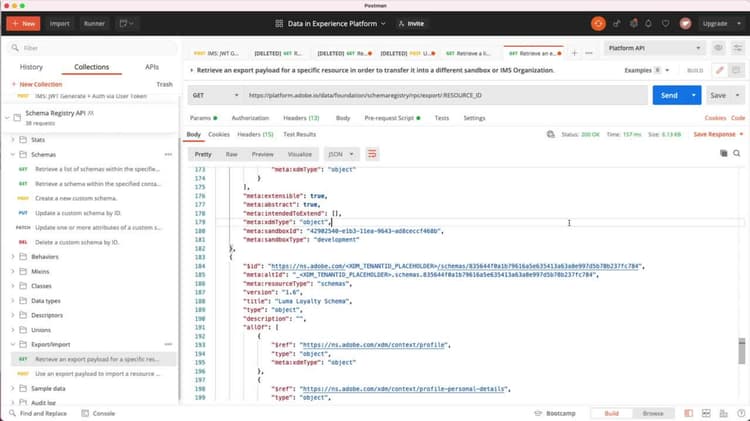
Task: Open tab options three-dots menu
Action: pos(589,53)
